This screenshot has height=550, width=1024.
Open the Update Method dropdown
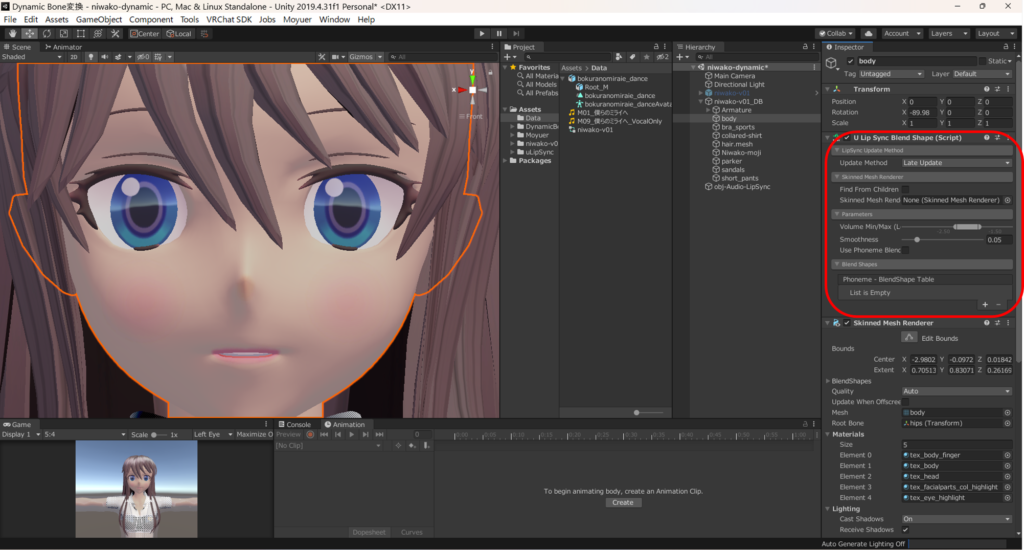point(957,163)
